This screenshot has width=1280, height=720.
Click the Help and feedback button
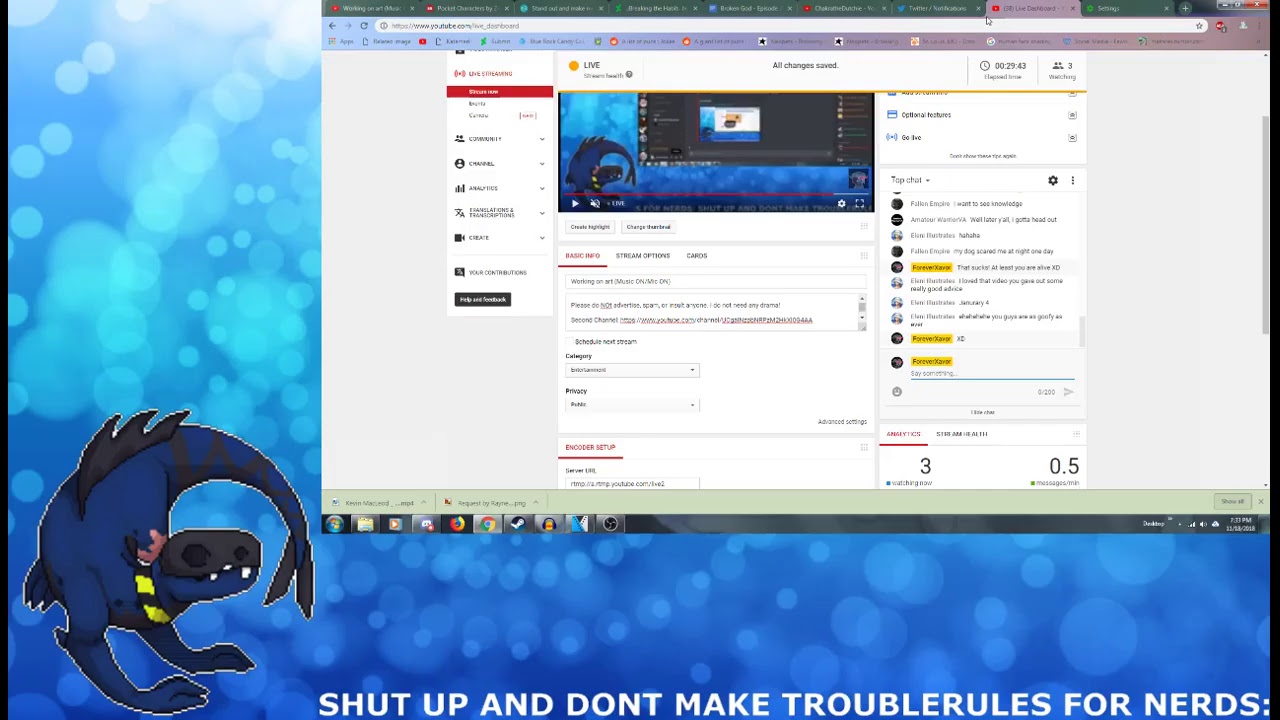(483, 299)
